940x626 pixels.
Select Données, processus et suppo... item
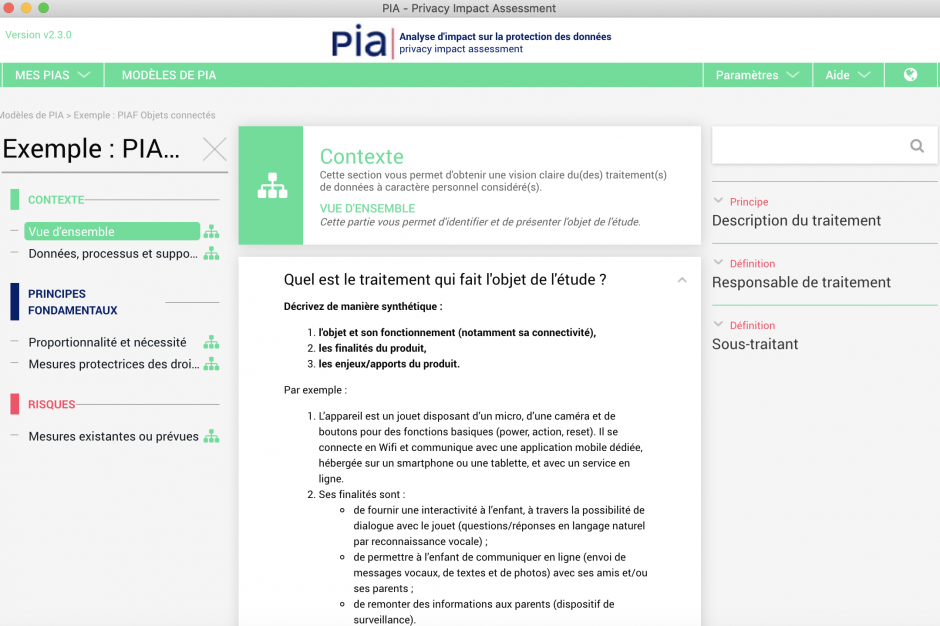pyautogui.click(x=113, y=254)
